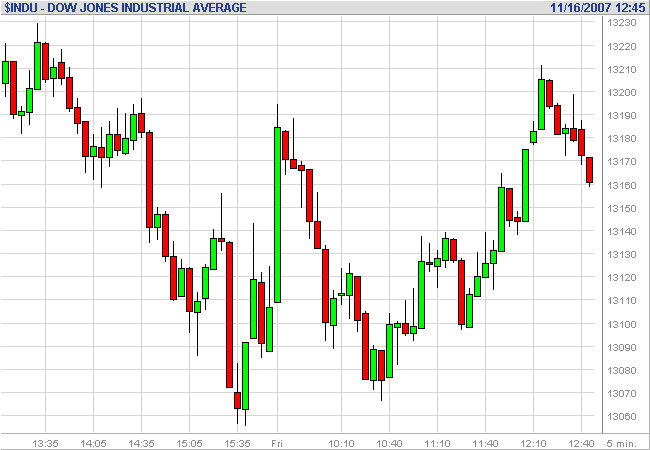
Task: Select the 15:05 time label
Action: (189, 444)
